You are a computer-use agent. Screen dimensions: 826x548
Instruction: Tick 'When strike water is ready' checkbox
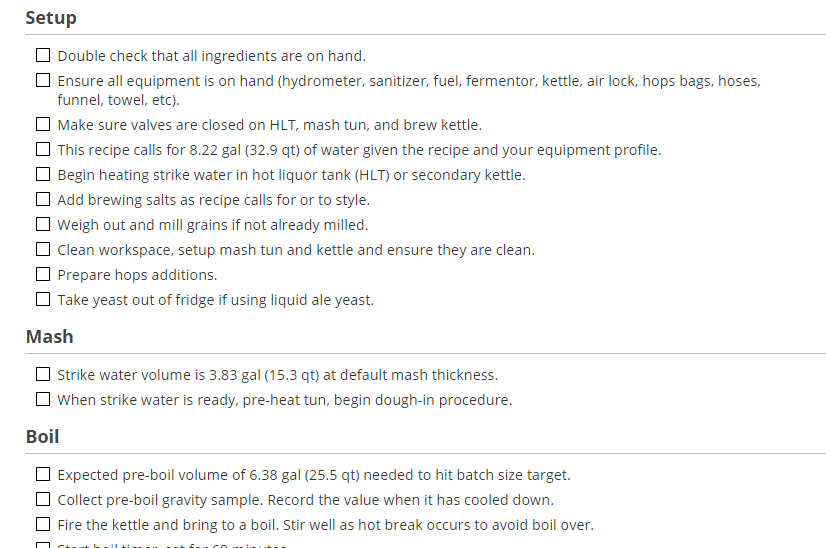[x=43, y=400]
